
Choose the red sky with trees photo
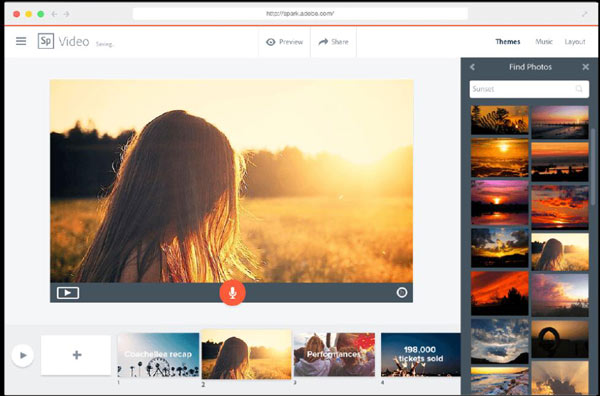(x=499, y=293)
